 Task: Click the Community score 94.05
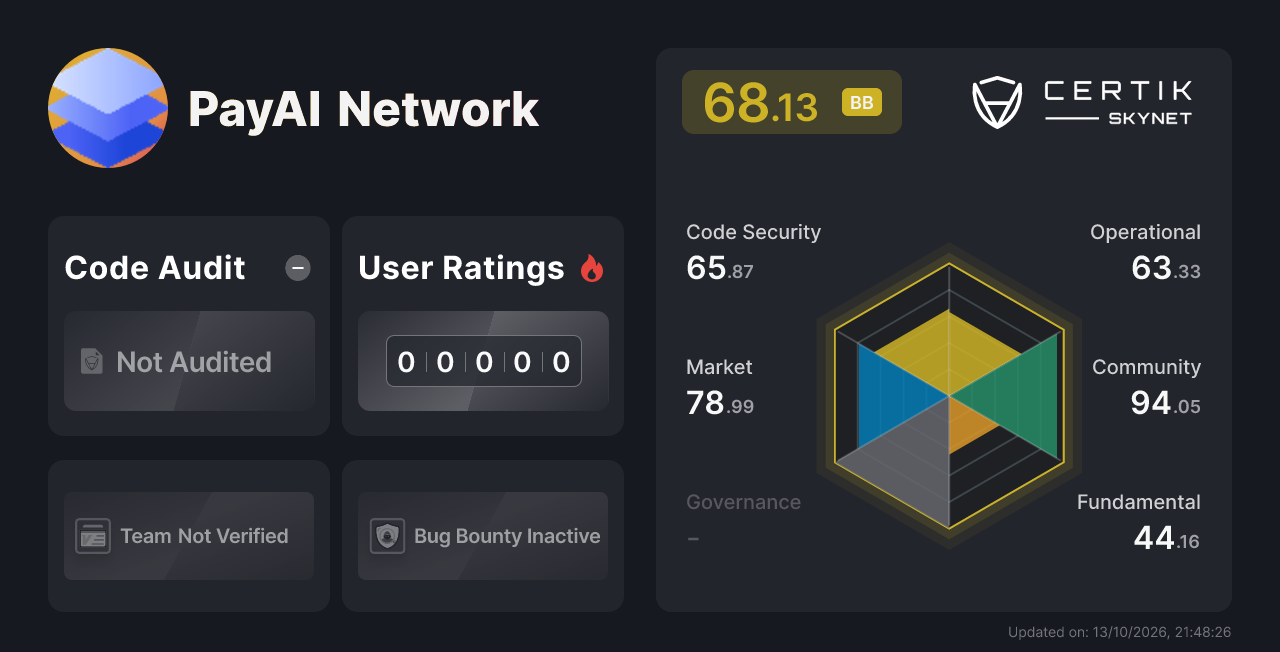[1166, 404]
